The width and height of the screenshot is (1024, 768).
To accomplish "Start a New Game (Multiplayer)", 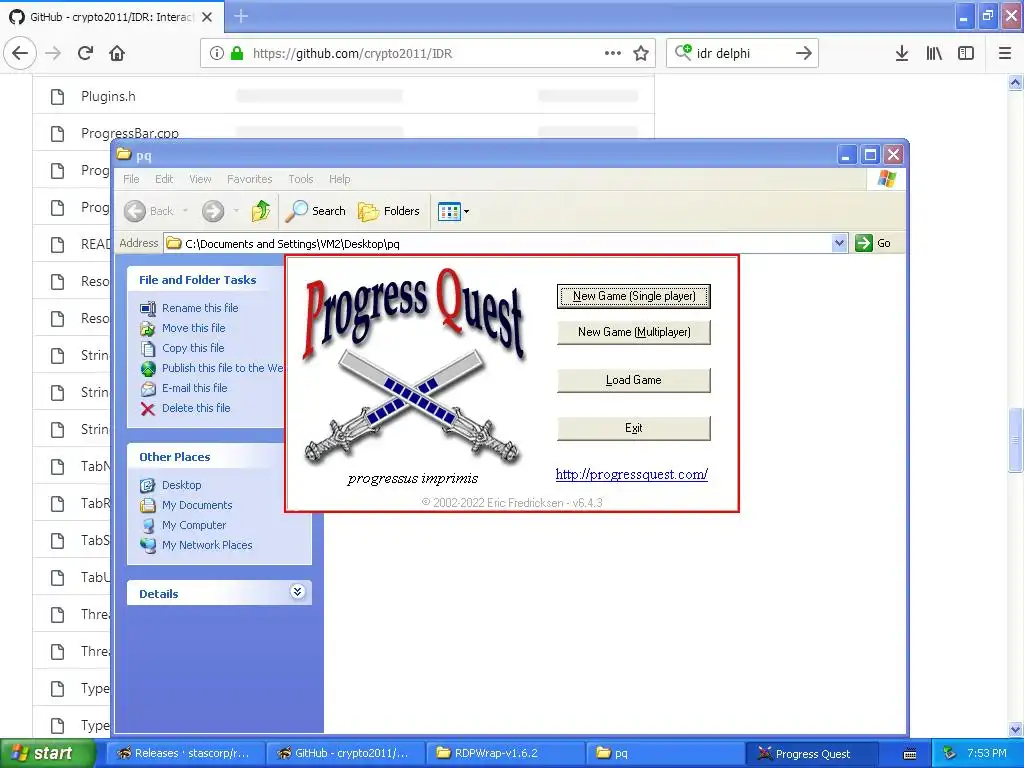I will point(633,332).
